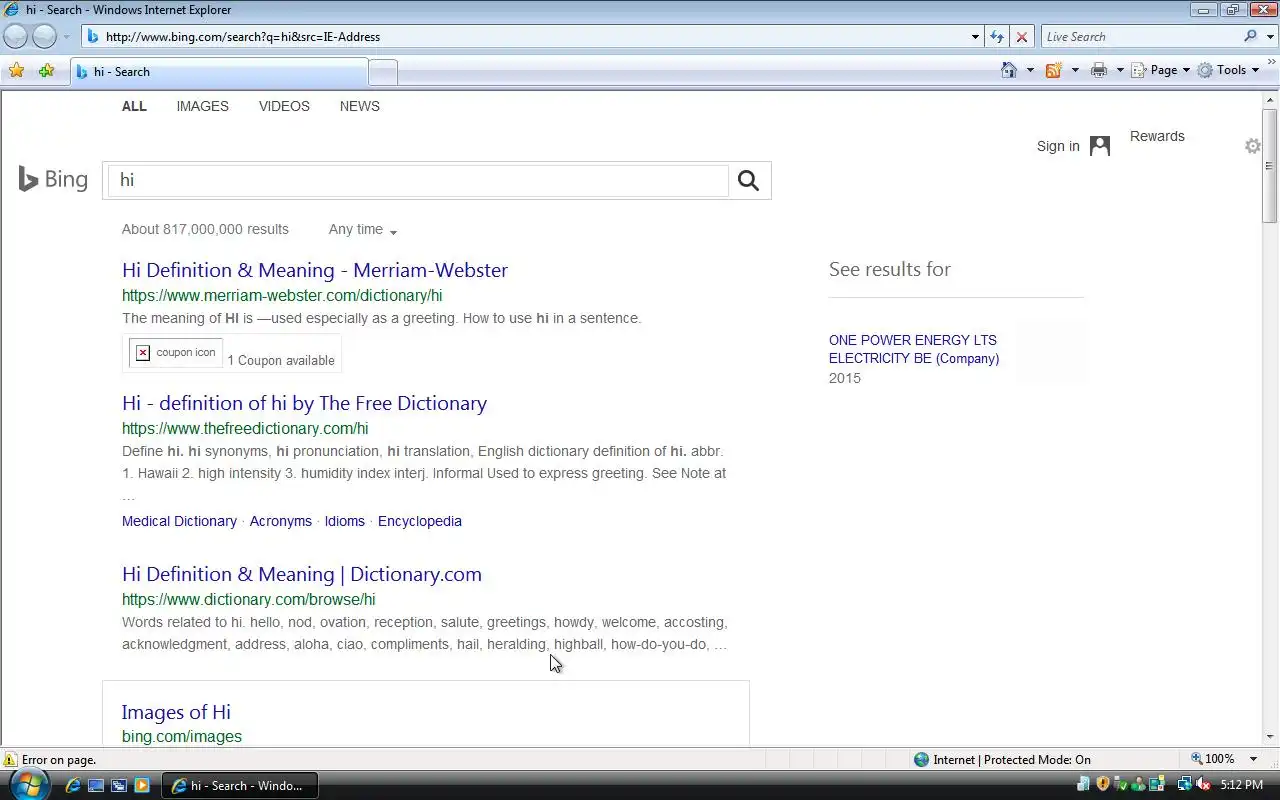Click the network tray icon

[x=1184, y=785]
